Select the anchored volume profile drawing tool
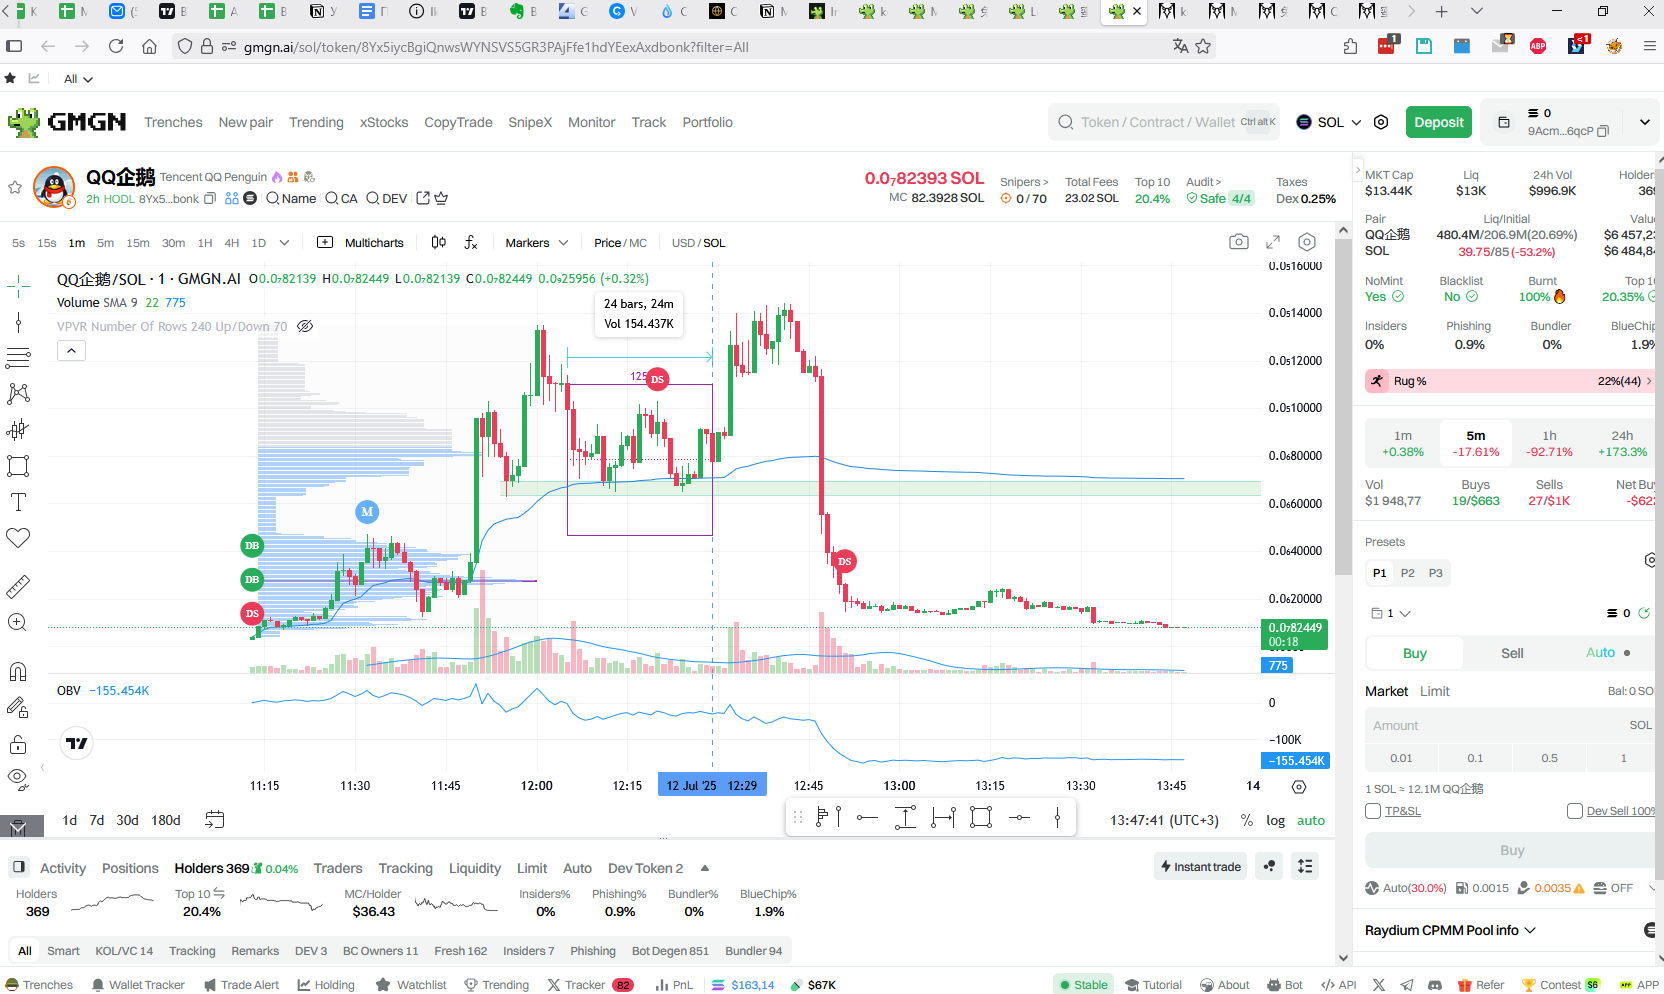This screenshot has width=1664, height=994. pos(829,817)
